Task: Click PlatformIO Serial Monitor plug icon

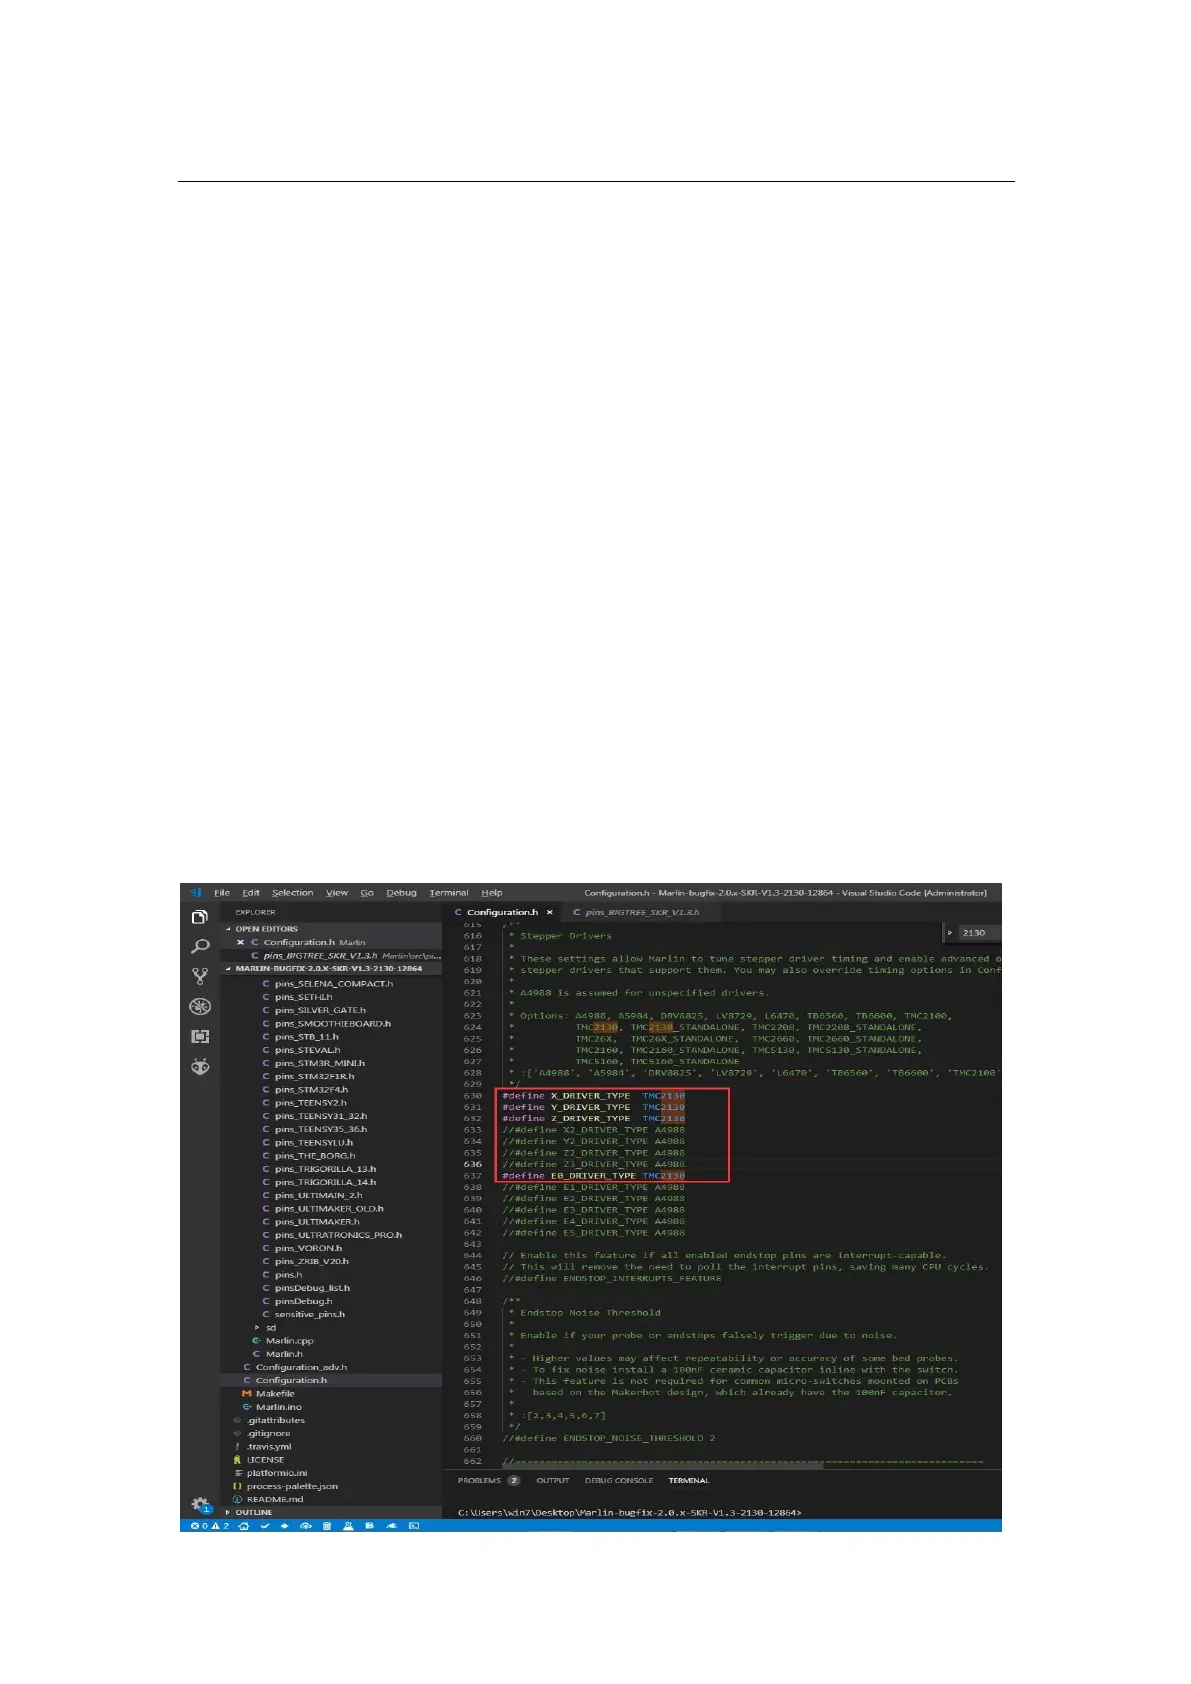Action: coord(391,1526)
